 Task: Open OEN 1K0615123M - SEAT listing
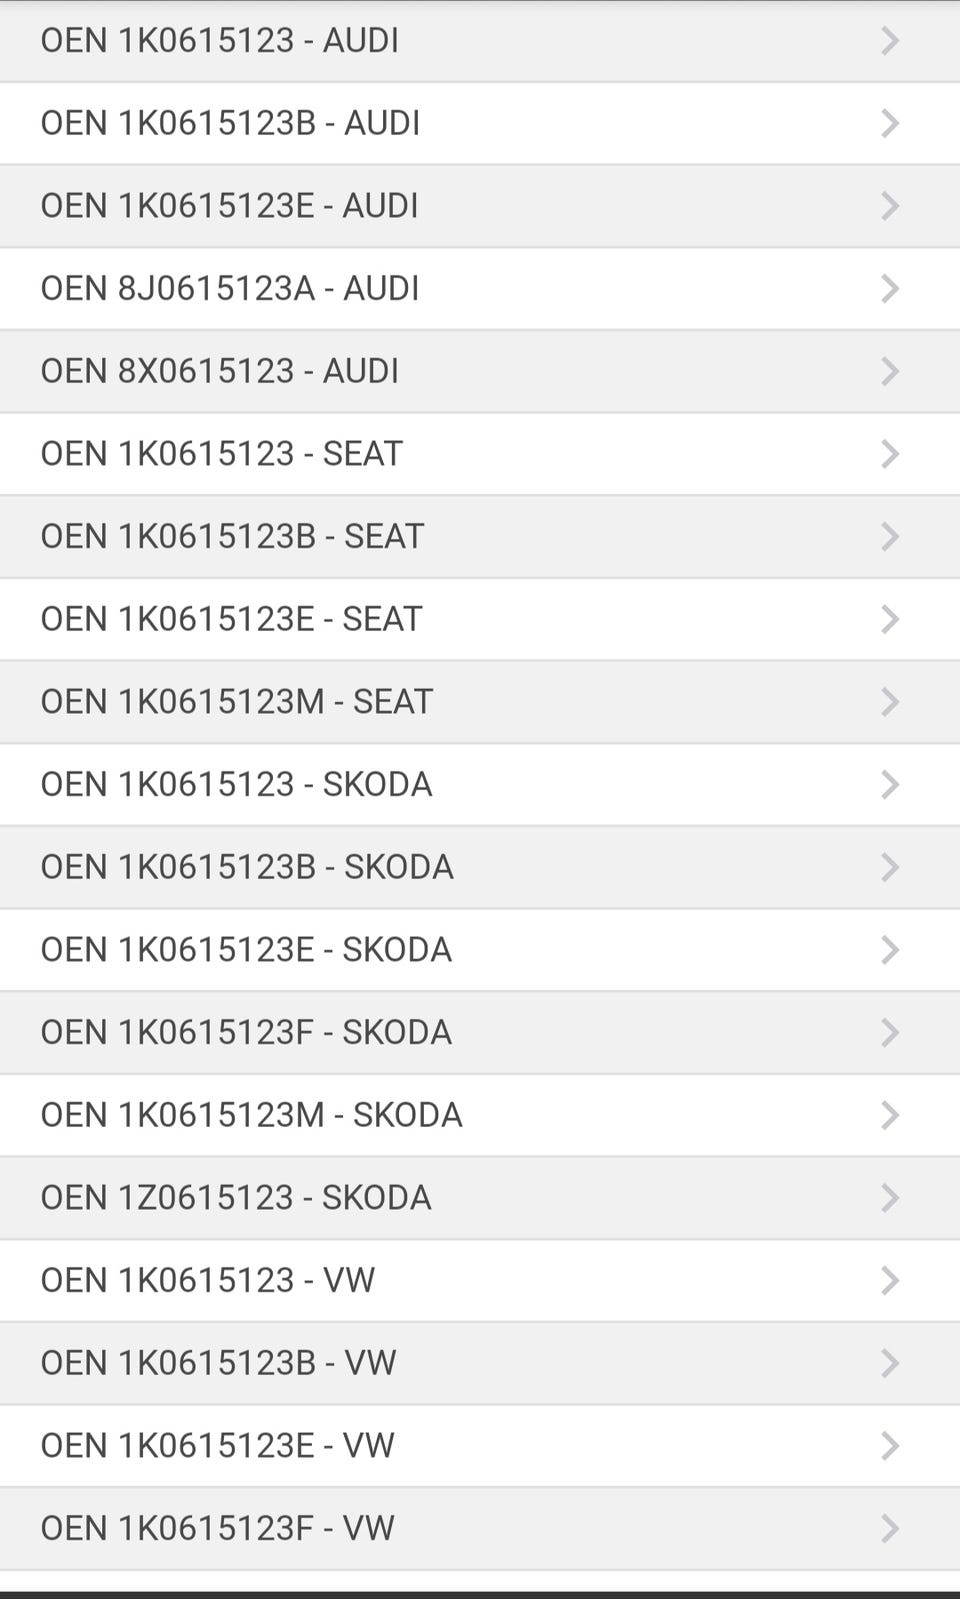[237, 702]
